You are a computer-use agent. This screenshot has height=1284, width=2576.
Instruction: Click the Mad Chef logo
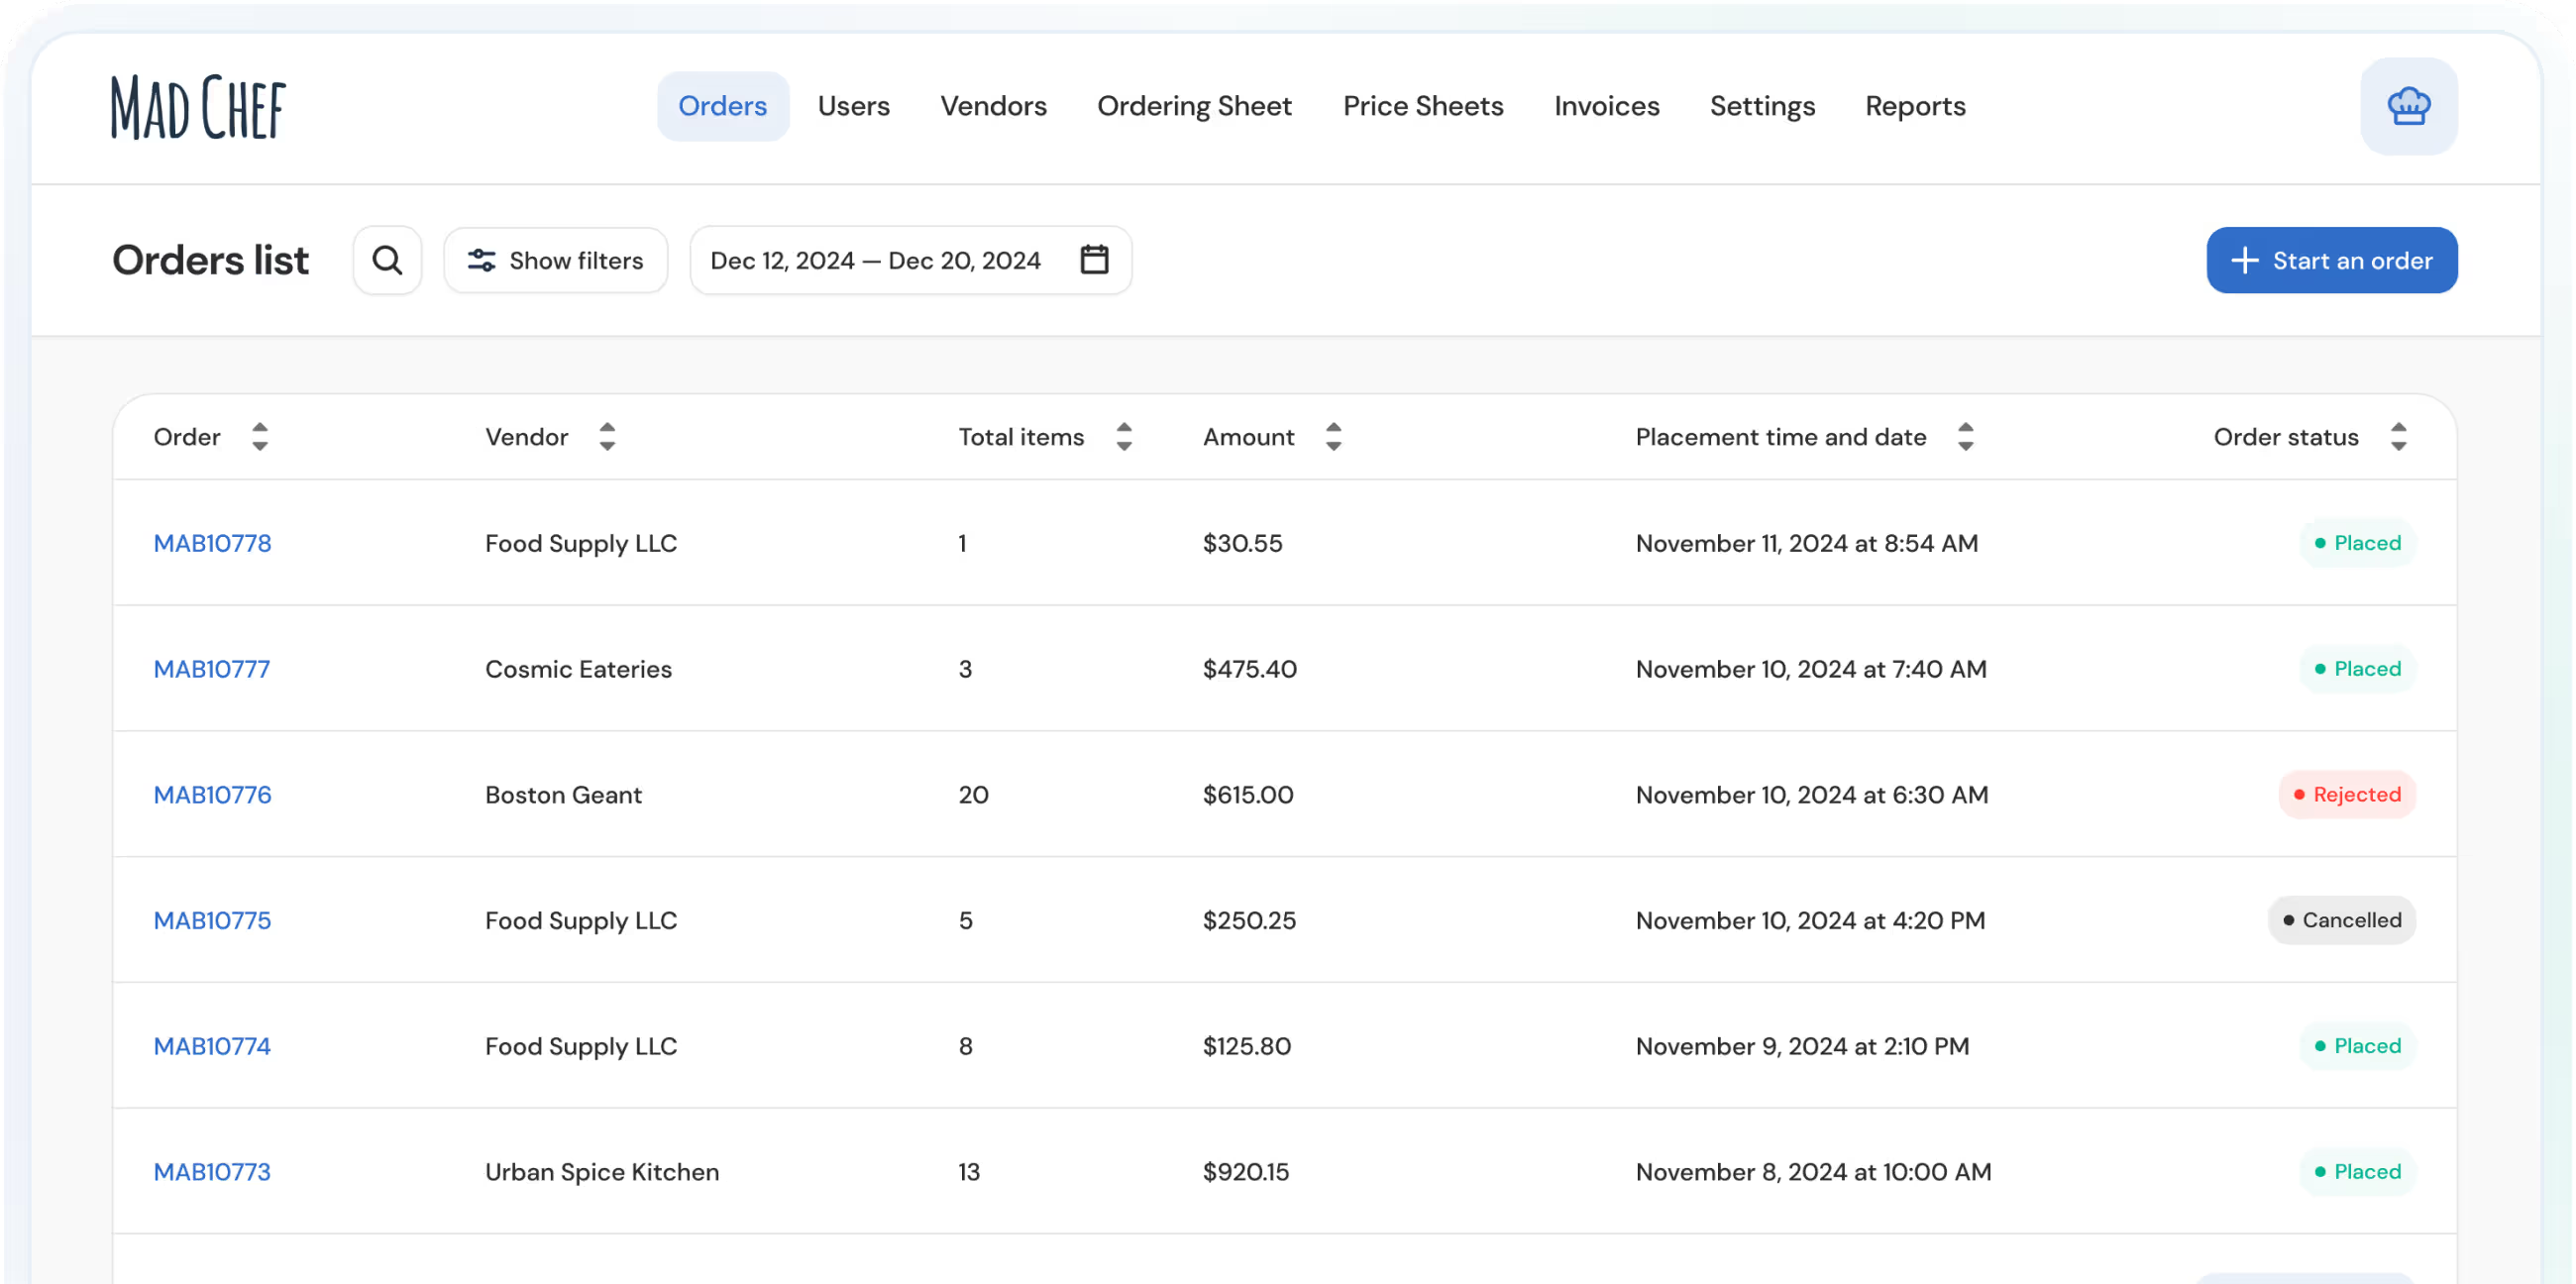[x=198, y=107]
